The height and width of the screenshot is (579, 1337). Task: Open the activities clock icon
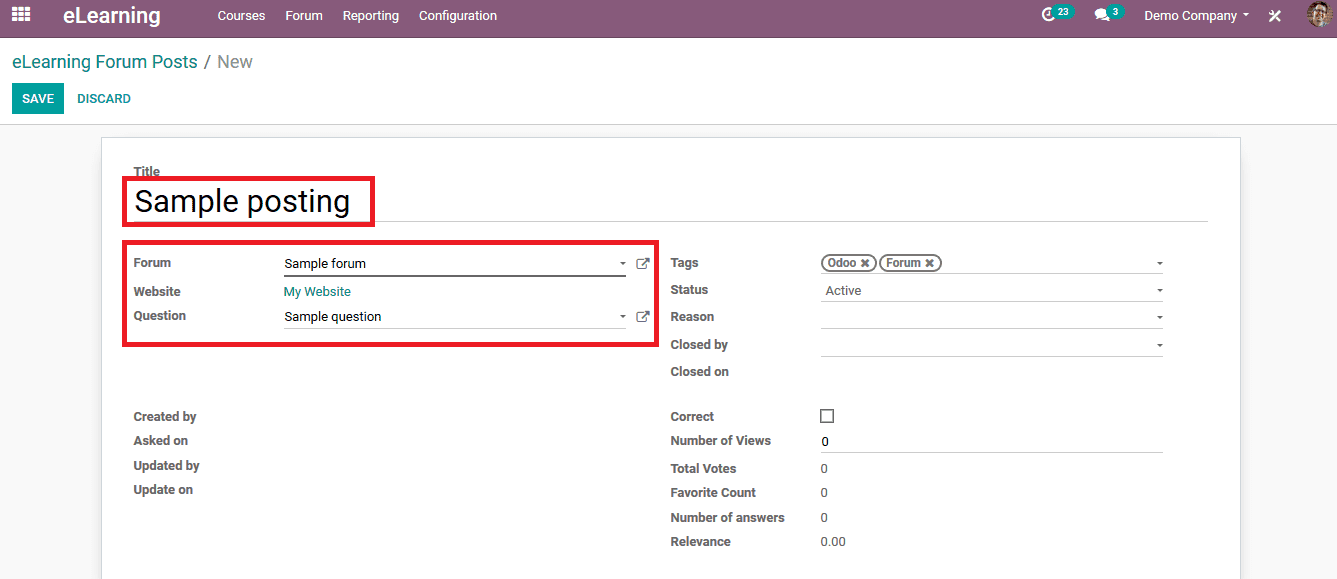[x=1049, y=15]
